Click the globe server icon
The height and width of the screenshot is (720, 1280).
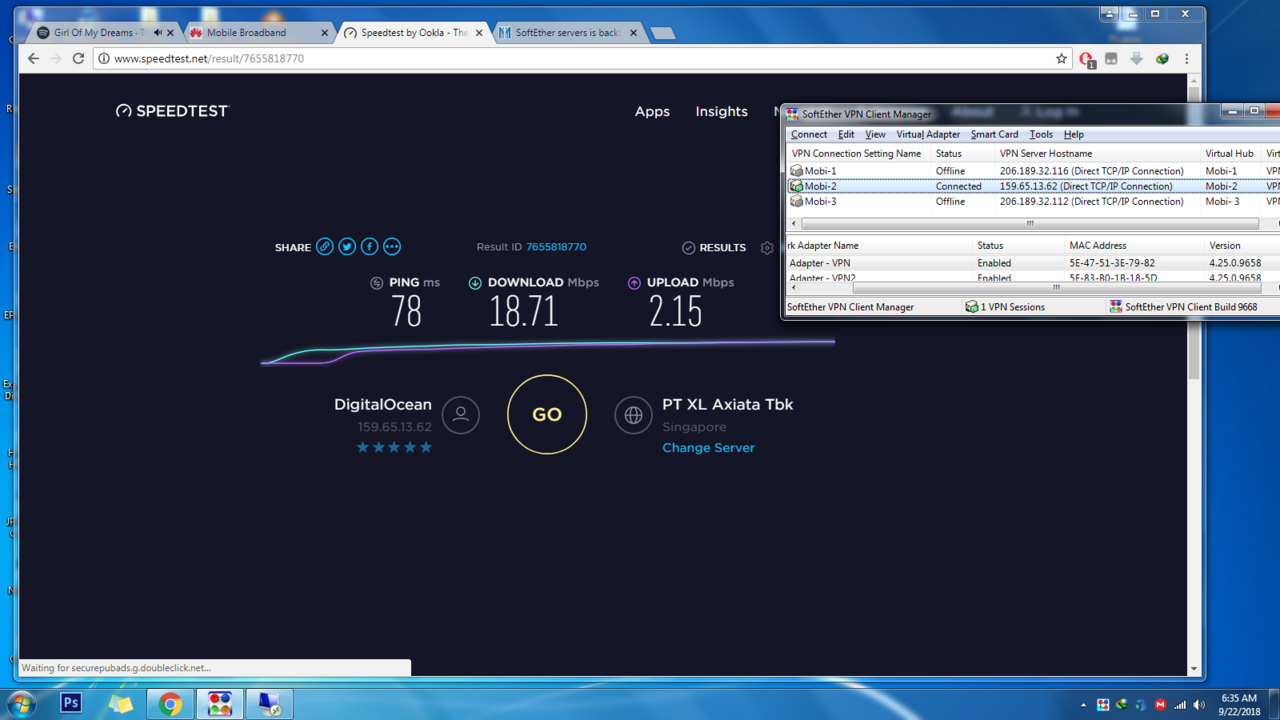633,415
